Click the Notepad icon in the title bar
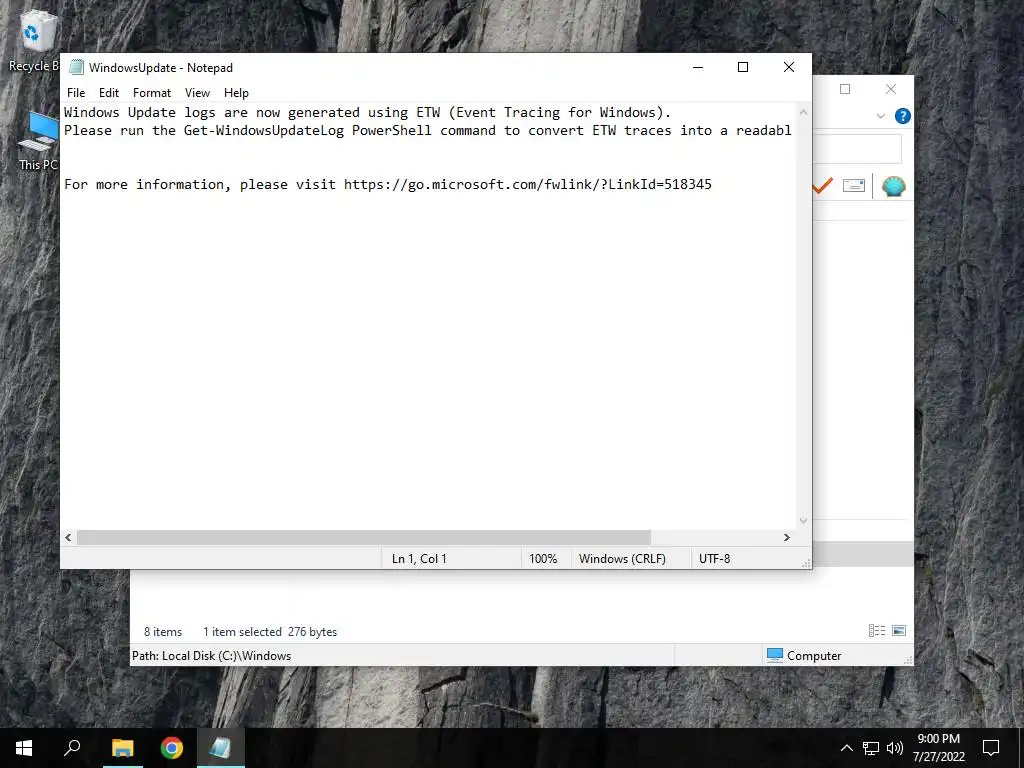The height and width of the screenshot is (768, 1024). [76, 67]
